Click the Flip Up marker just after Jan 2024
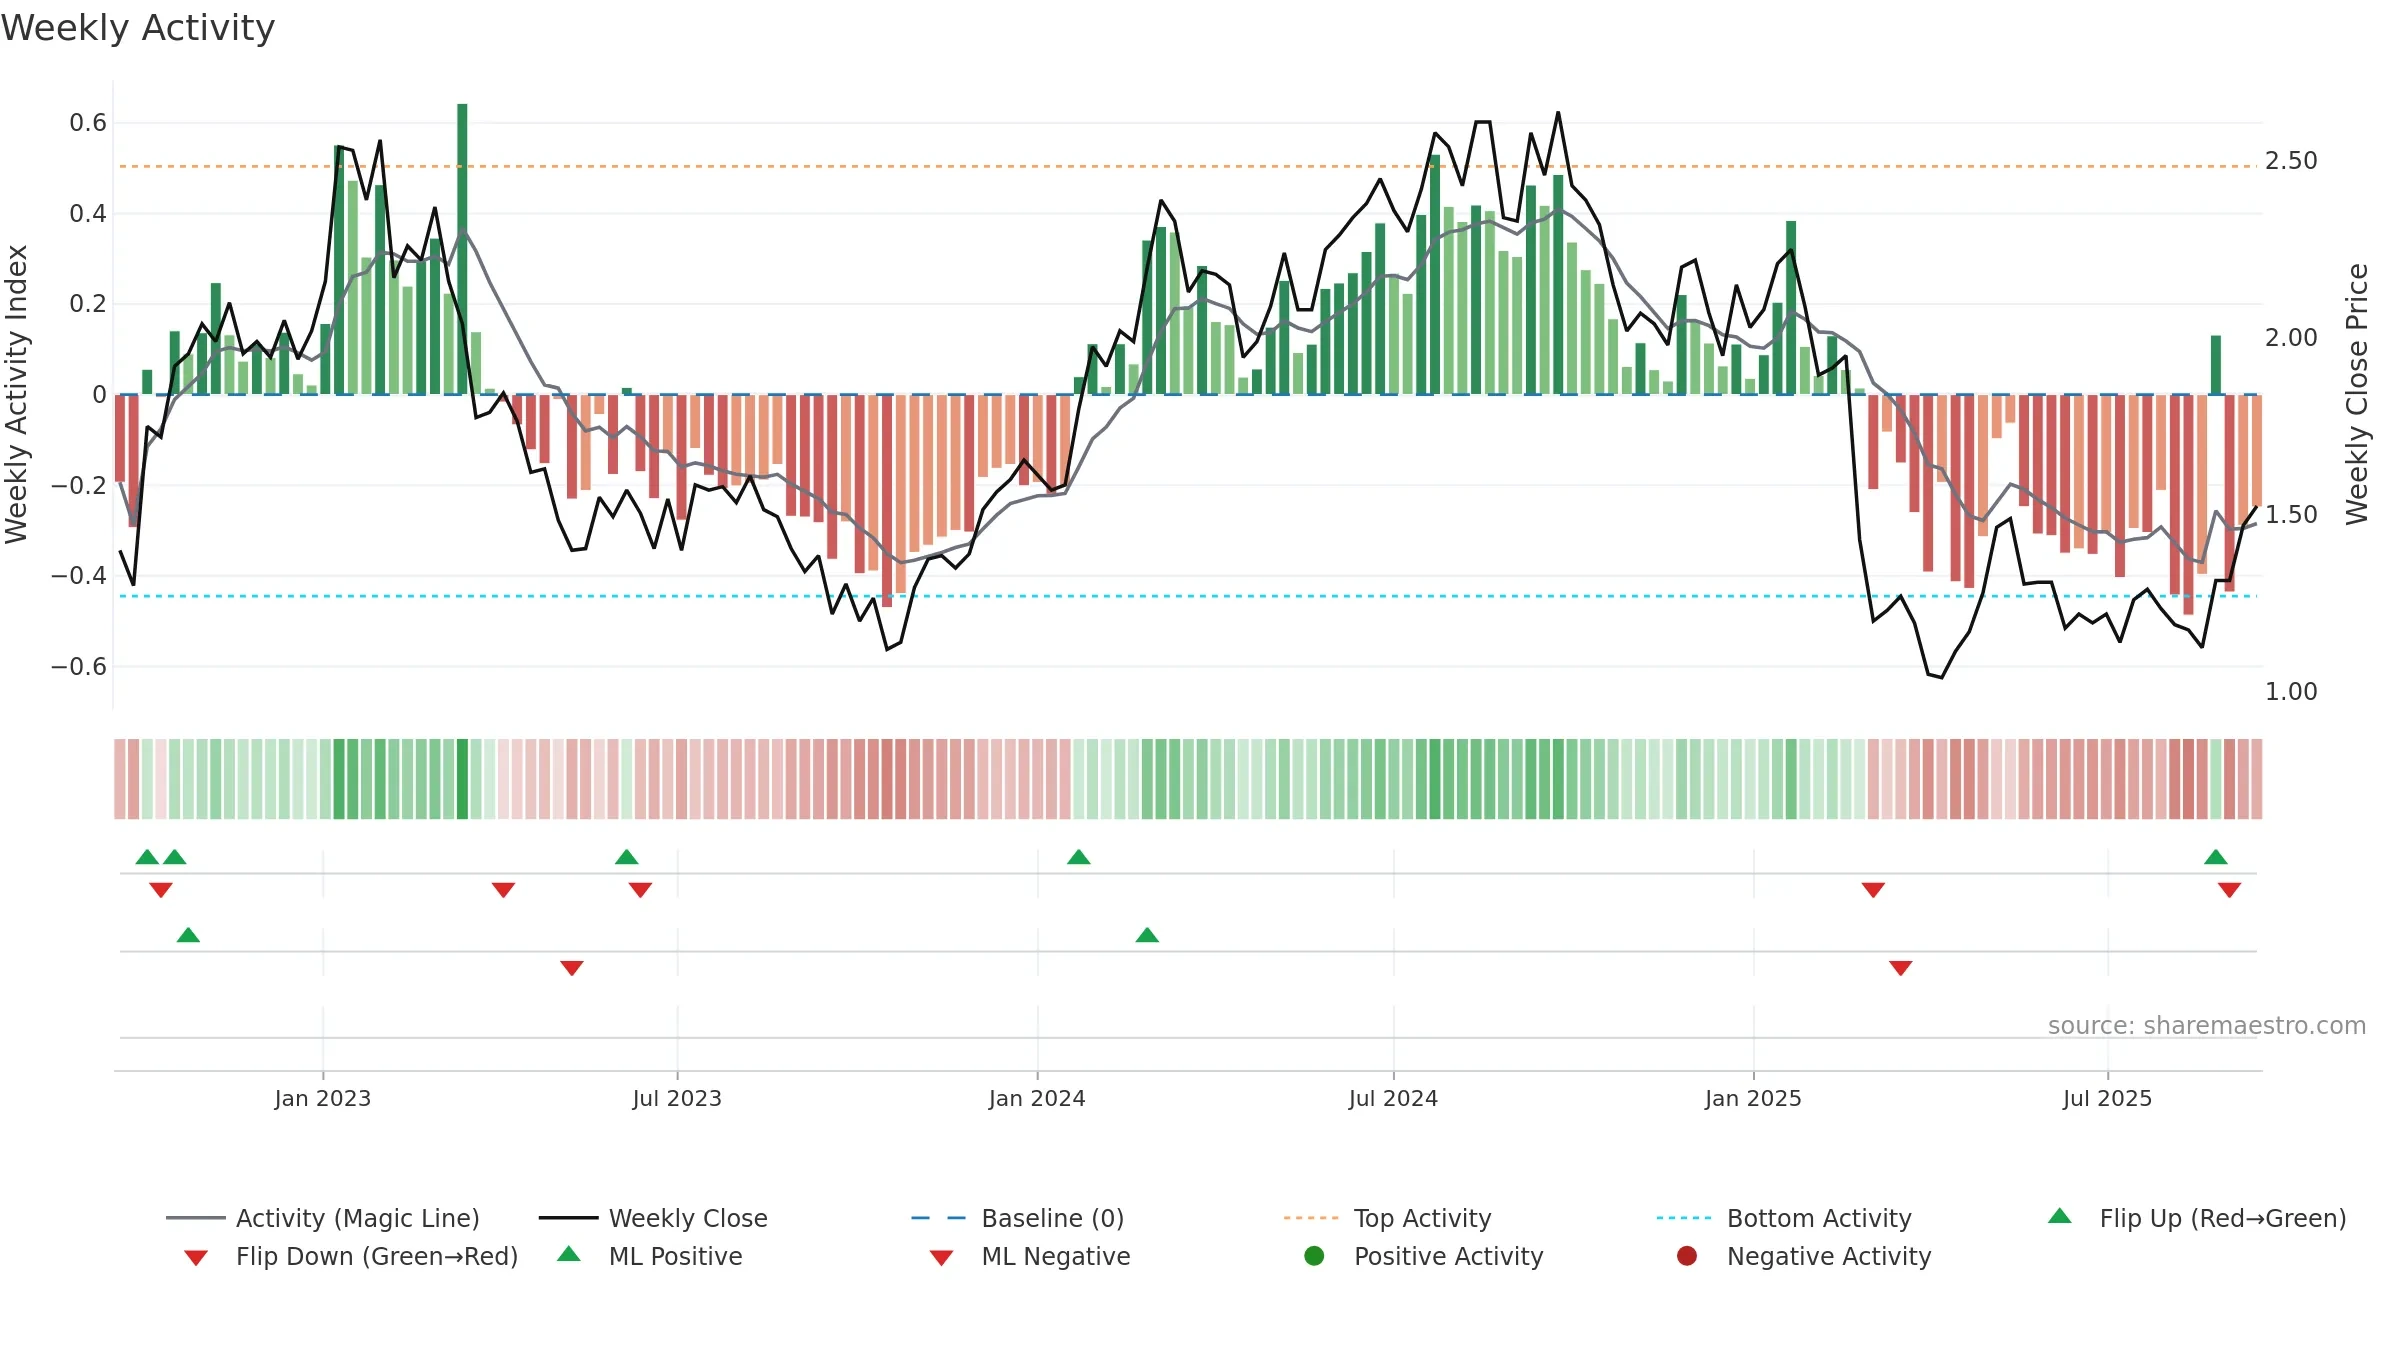 [x=1079, y=857]
